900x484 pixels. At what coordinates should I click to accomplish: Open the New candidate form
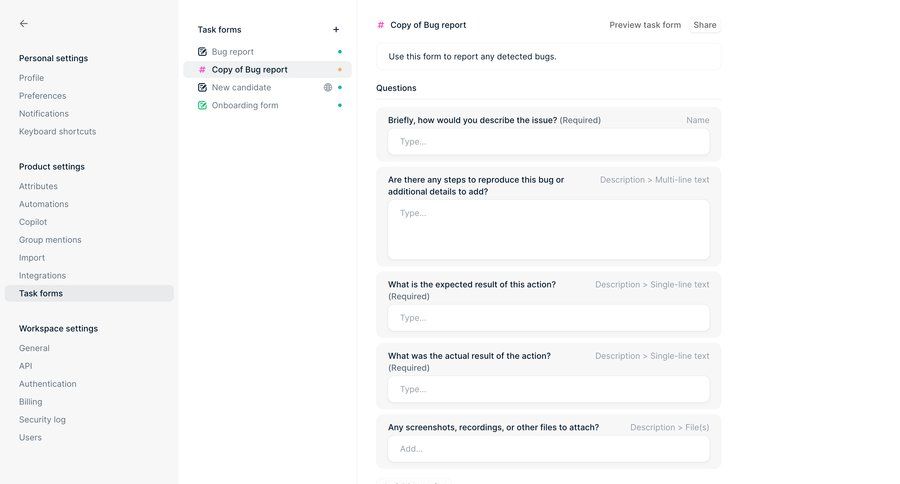267,87
